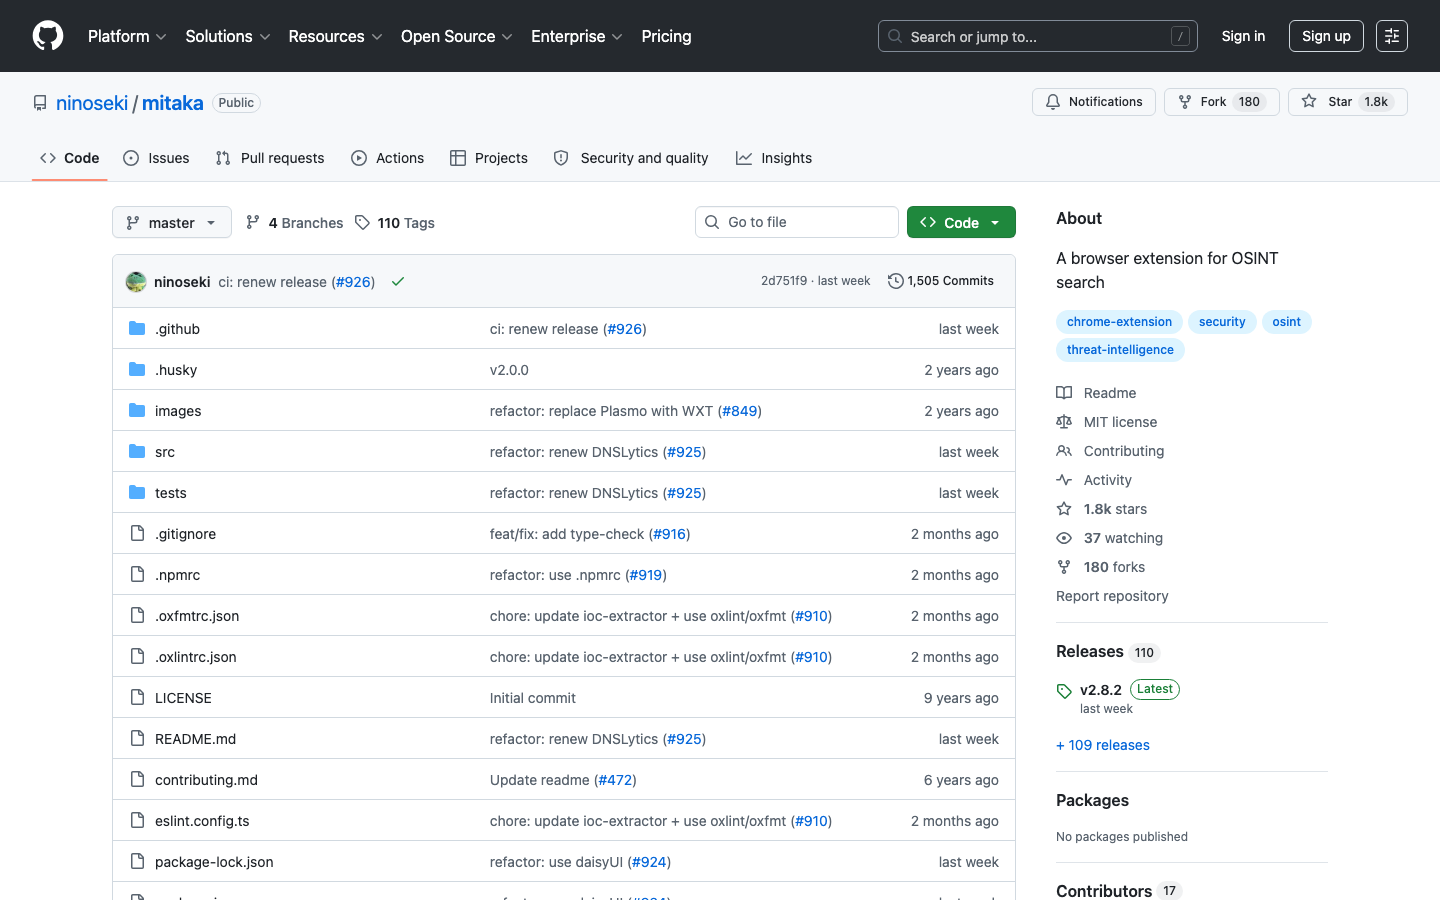Screen dimensions: 1440x900
Task: Open the master branch selector dropdown
Action: tap(172, 222)
